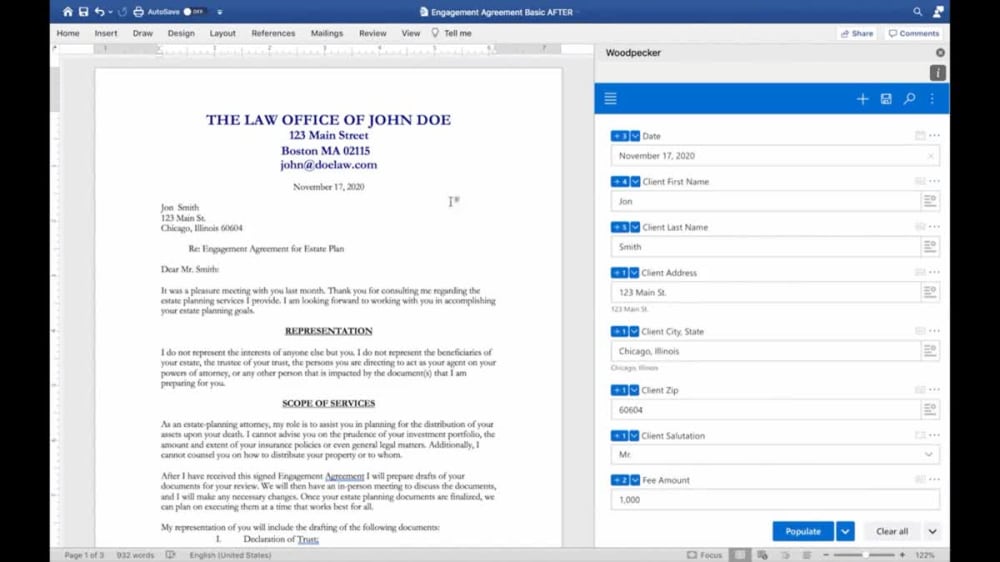
Task: Open more options for Fee Amount
Action: 934,479
